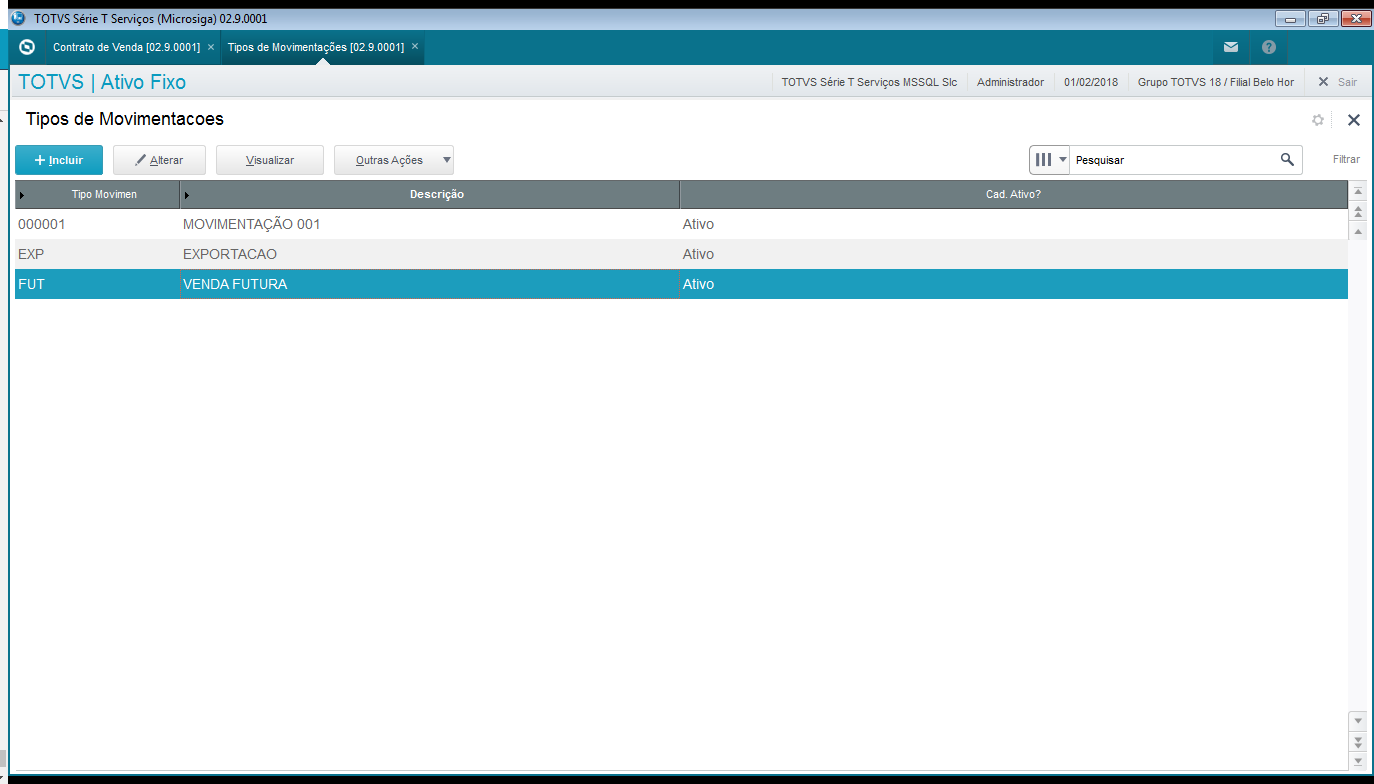Click the Visualizar button

point(270,160)
